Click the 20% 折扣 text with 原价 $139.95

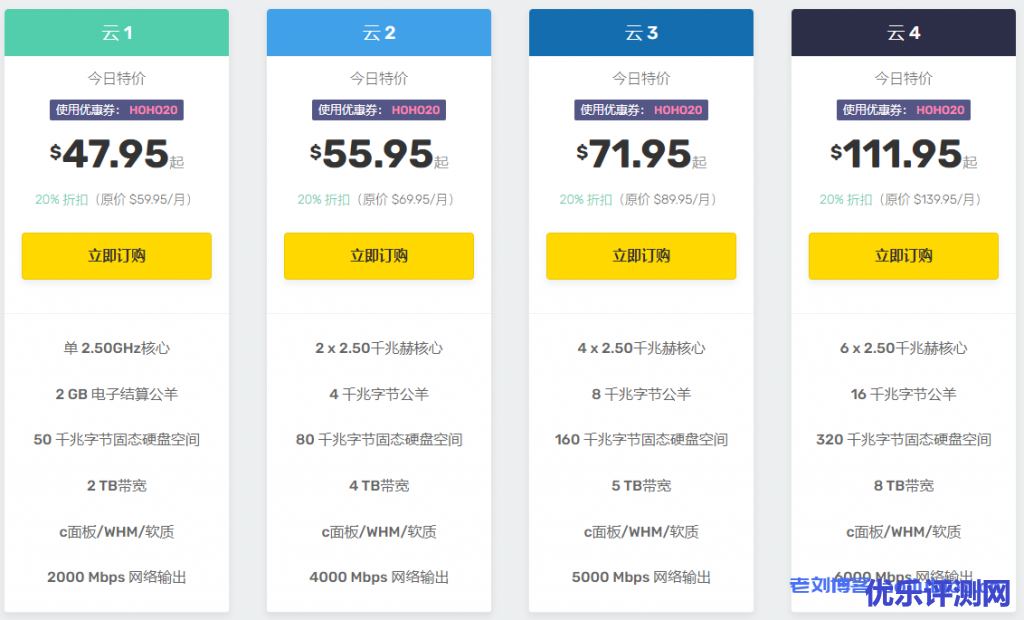coord(903,200)
